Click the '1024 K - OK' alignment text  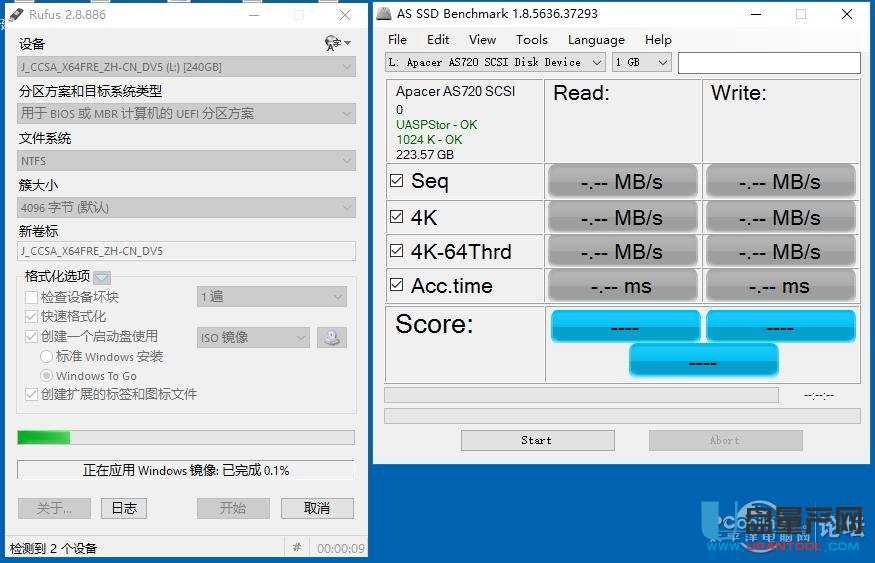[x=429, y=139]
